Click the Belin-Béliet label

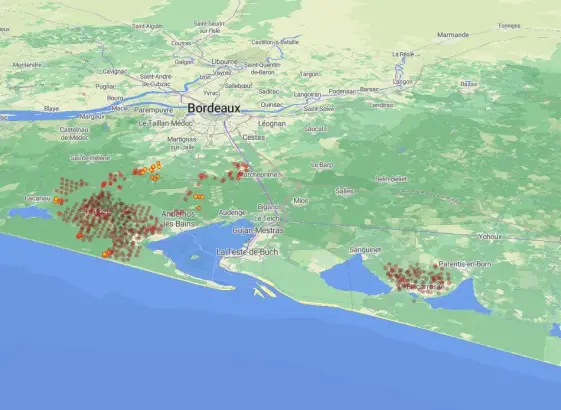tap(391, 179)
